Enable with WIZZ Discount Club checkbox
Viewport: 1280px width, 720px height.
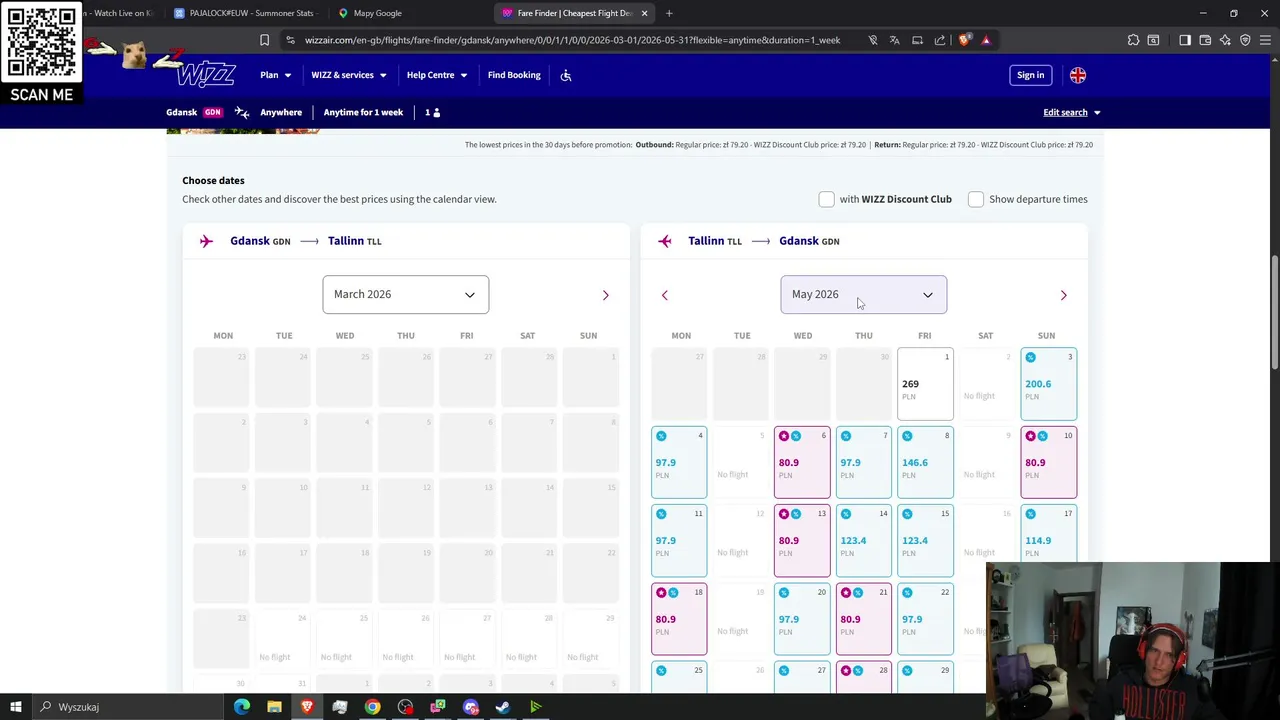pyautogui.click(x=826, y=199)
